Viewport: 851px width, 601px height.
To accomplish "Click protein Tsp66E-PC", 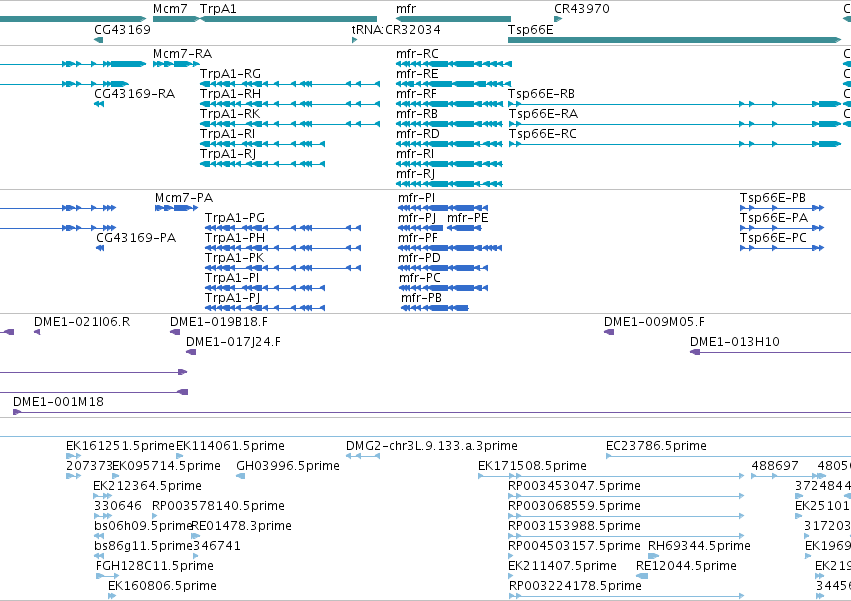I will click(x=782, y=248).
